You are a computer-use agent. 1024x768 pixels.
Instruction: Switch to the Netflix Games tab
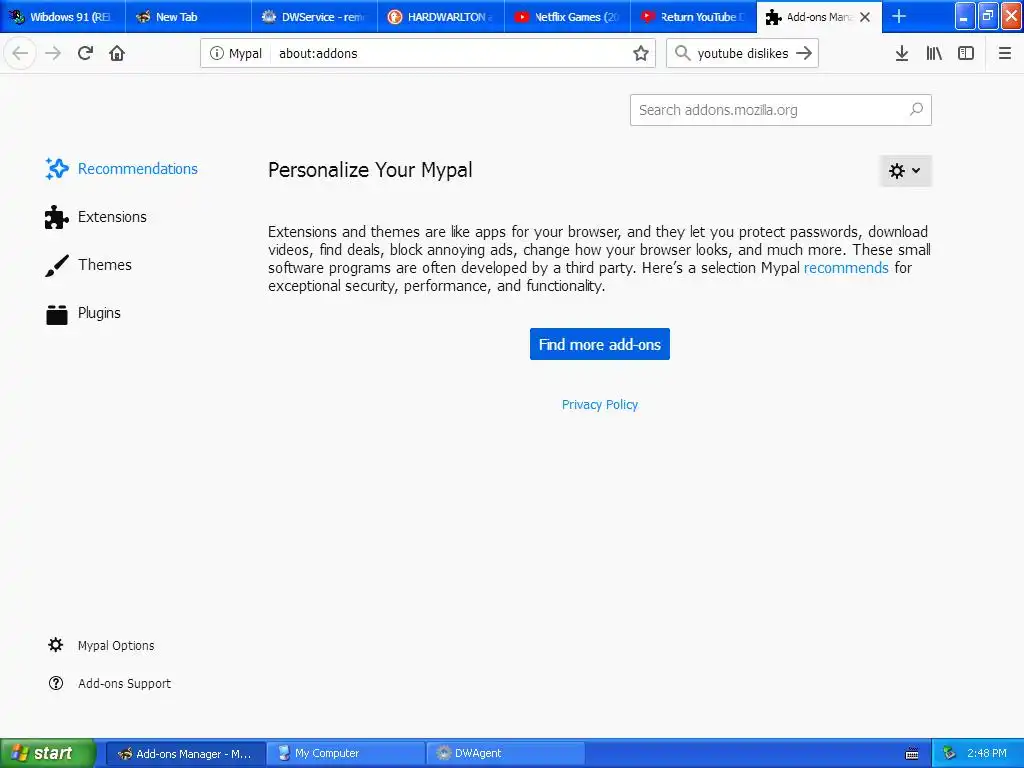568,16
